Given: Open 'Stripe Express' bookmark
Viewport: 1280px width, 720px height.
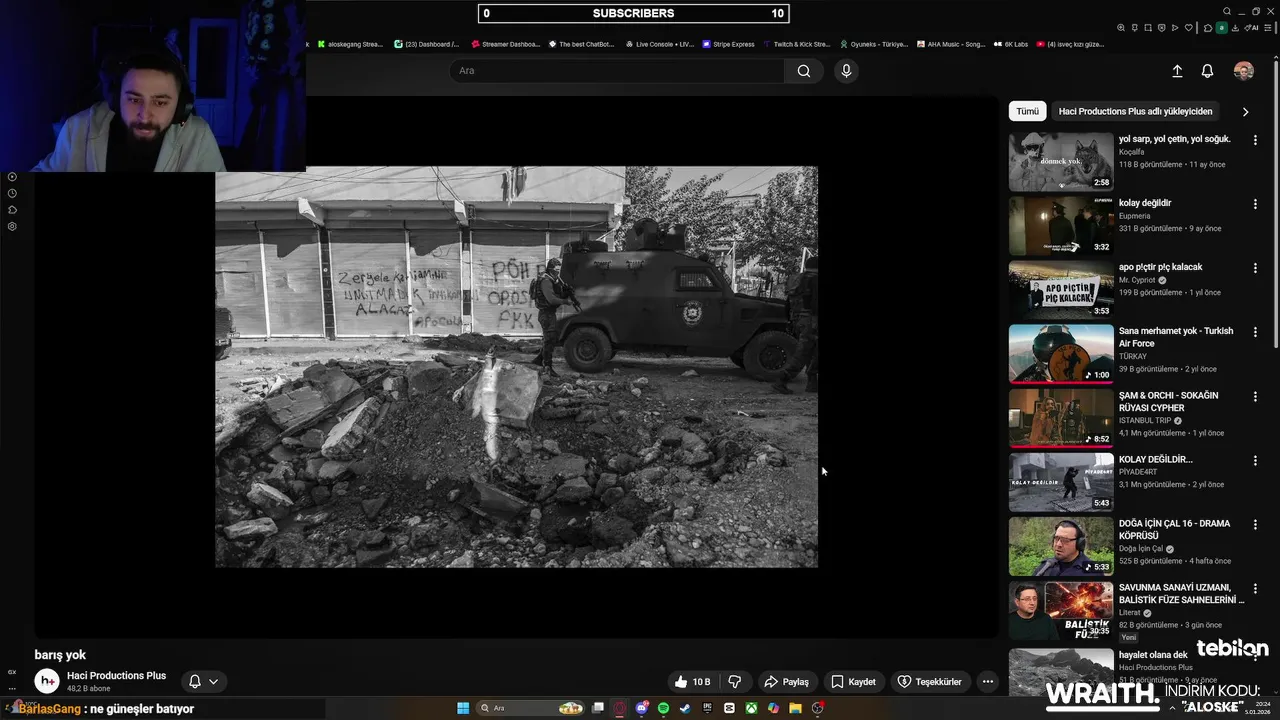Looking at the screenshot, I should pyautogui.click(x=728, y=44).
